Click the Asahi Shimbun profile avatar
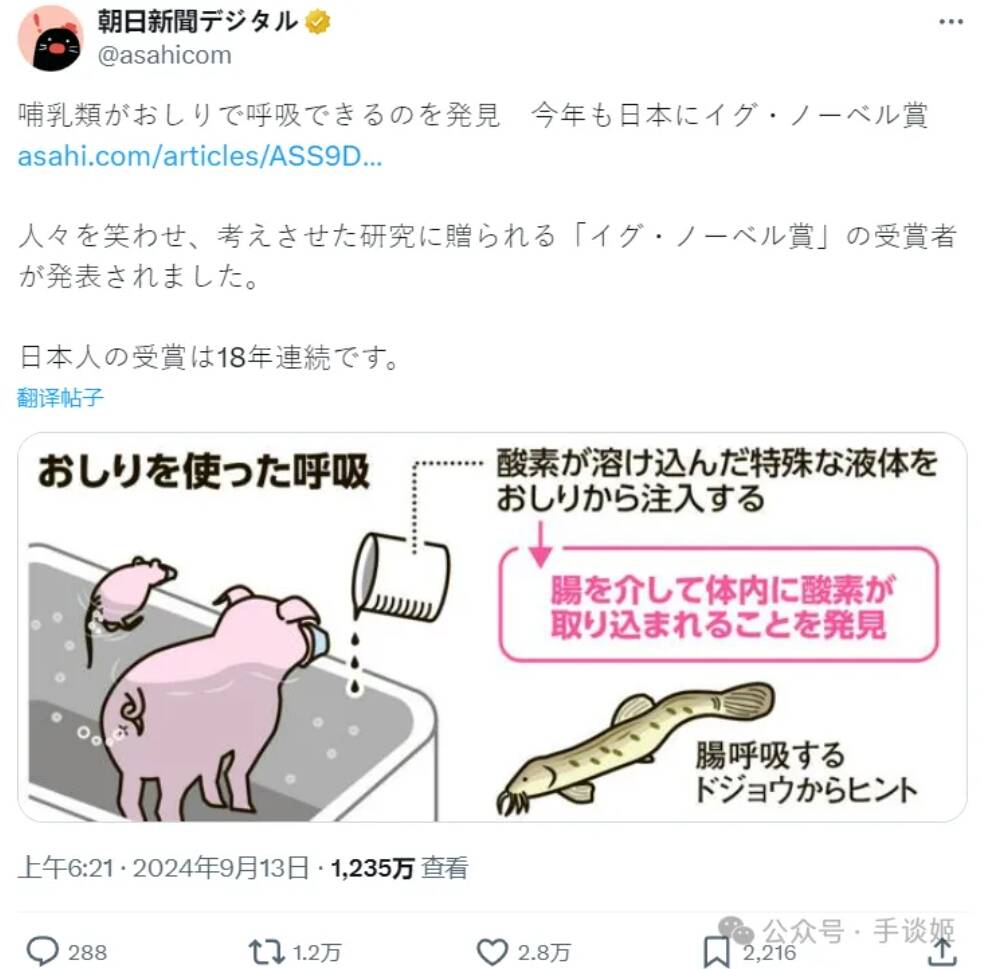The width and height of the screenshot is (984, 969). pos(50,39)
